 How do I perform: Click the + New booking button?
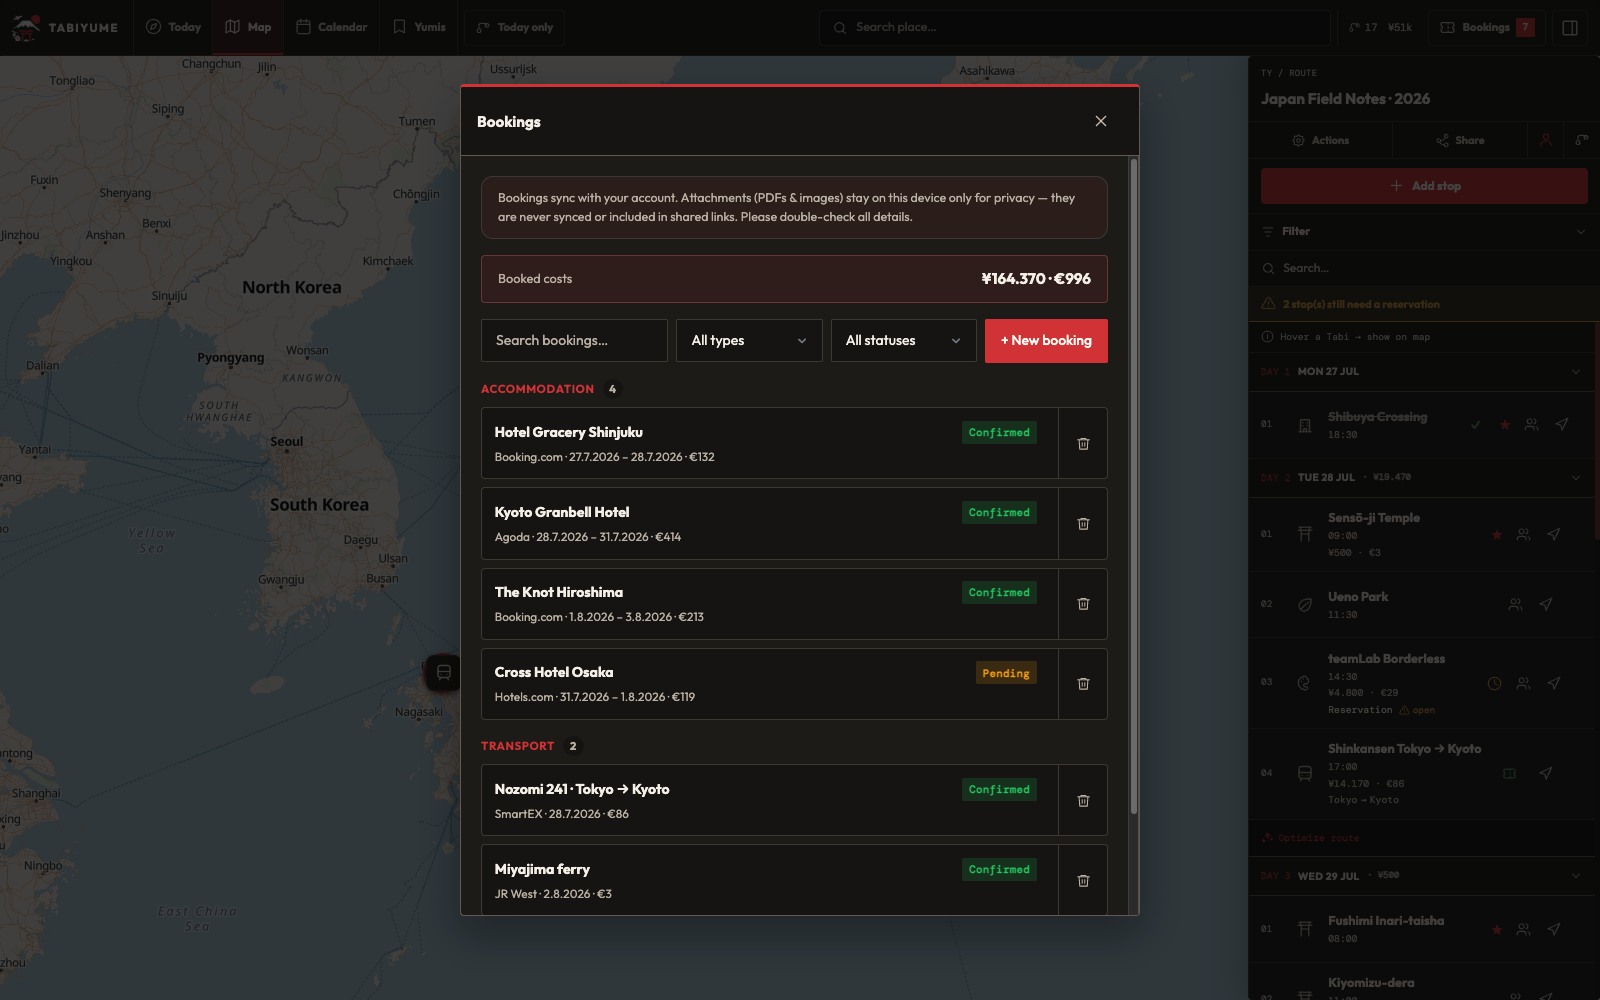tap(1046, 340)
